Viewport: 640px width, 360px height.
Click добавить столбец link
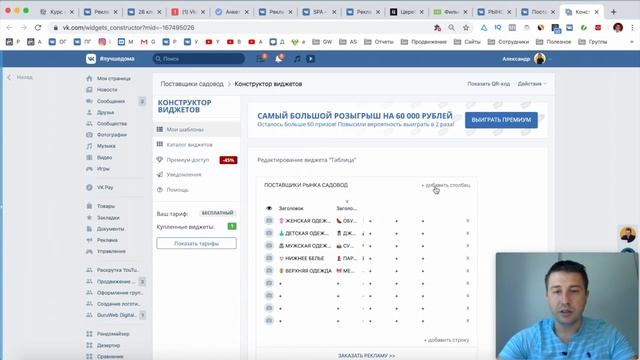(446, 185)
